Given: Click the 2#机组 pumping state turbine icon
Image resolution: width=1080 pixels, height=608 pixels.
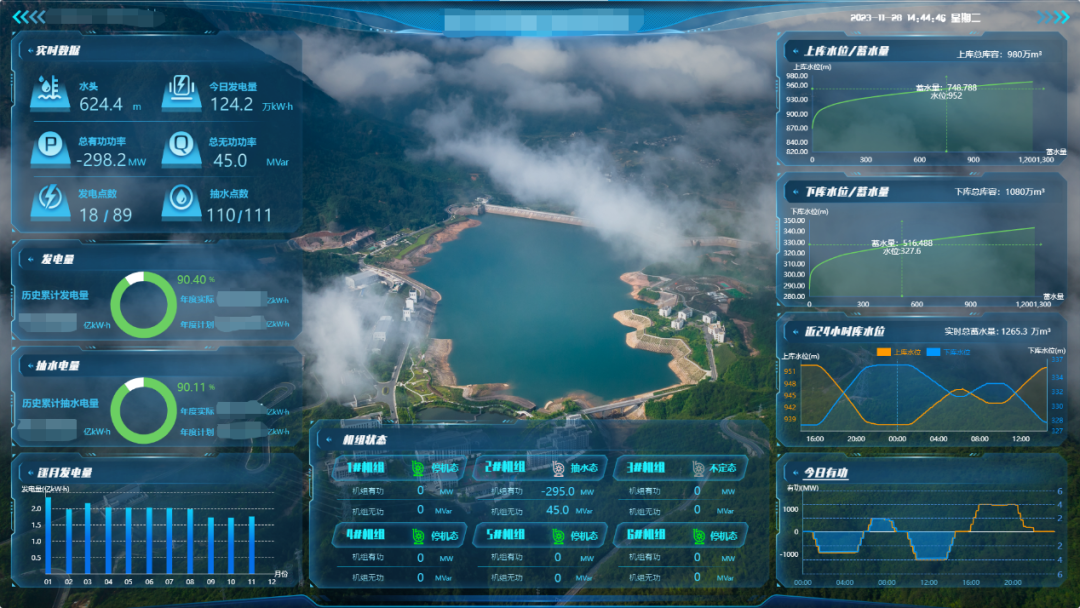Looking at the screenshot, I should pos(557,468).
